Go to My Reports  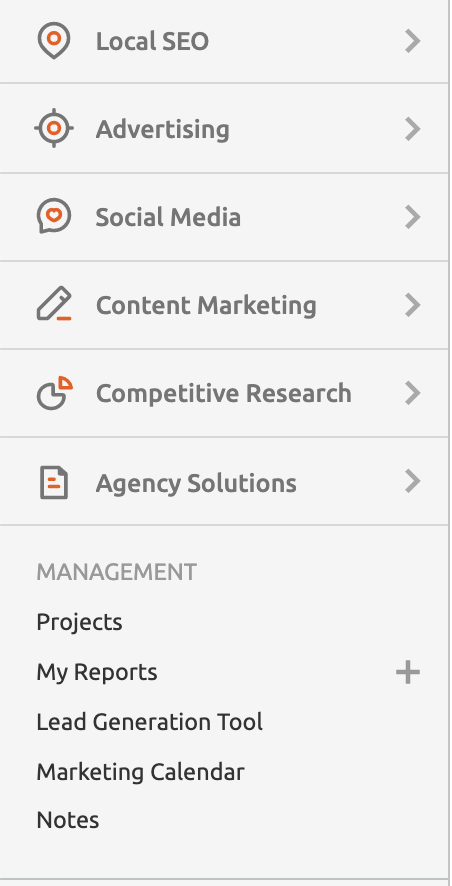(x=97, y=672)
